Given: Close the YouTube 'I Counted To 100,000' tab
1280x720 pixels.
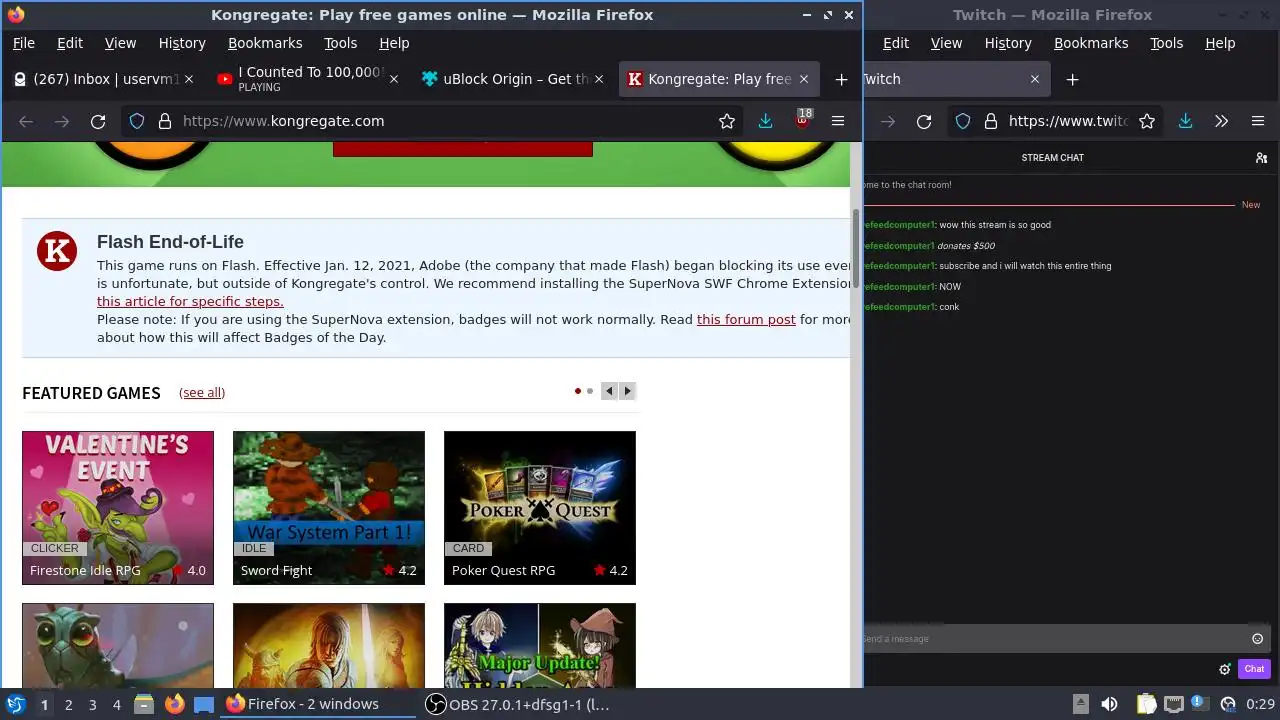Looking at the screenshot, I should point(394,79).
